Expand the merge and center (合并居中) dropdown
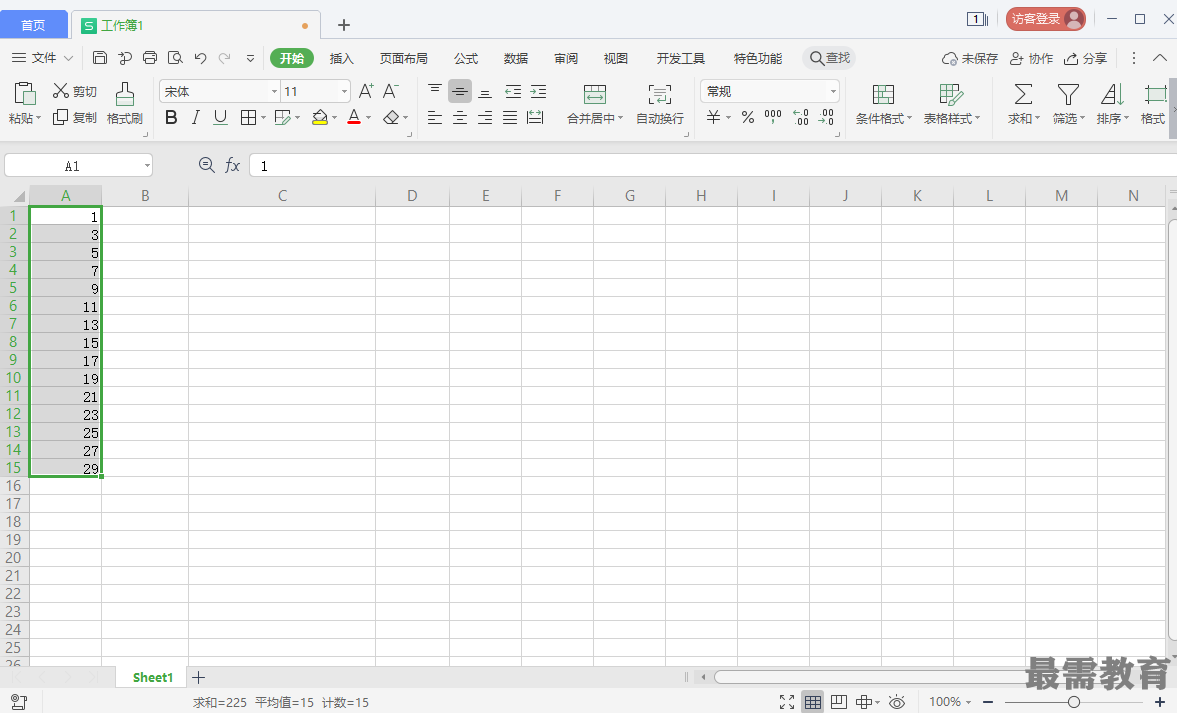The width and height of the screenshot is (1177, 713). click(x=620, y=119)
